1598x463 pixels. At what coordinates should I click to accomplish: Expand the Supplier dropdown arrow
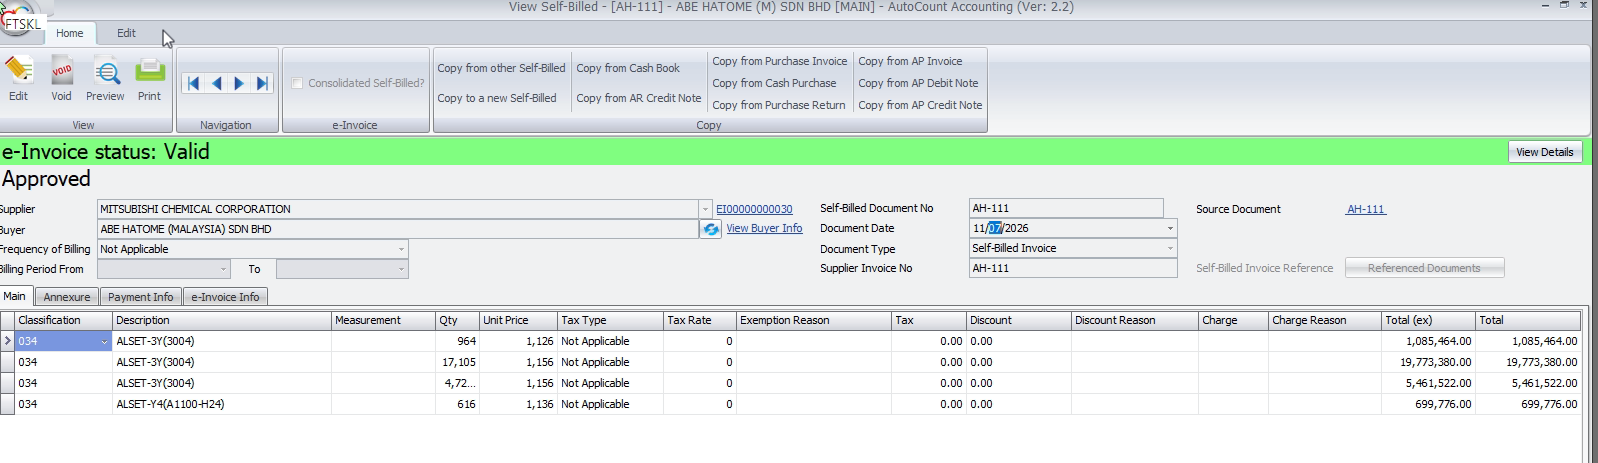pos(705,209)
